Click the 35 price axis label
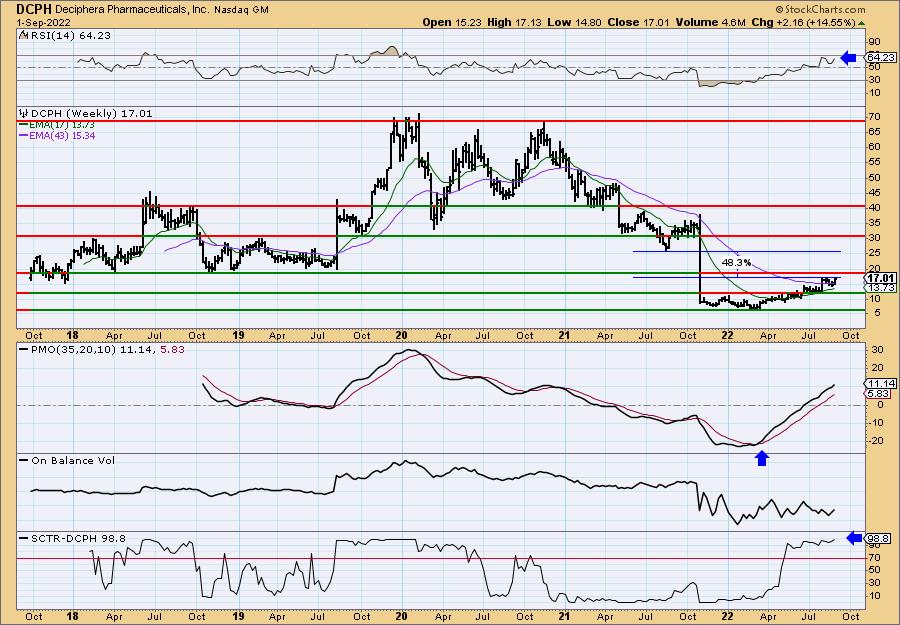The width and height of the screenshot is (900, 625). (876, 223)
